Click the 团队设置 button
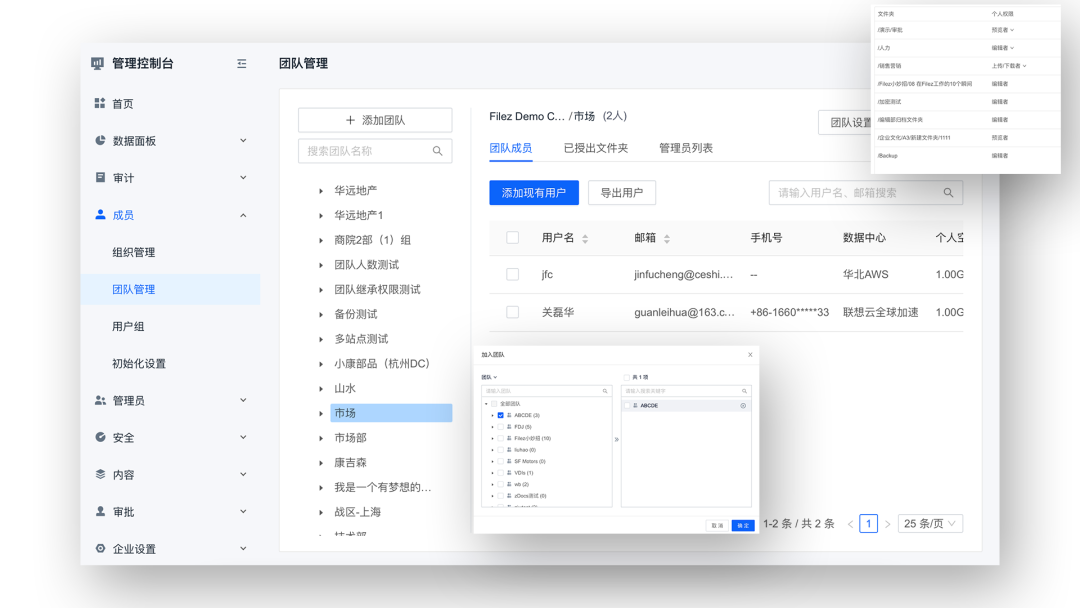1080x608 pixels. pos(846,123)
